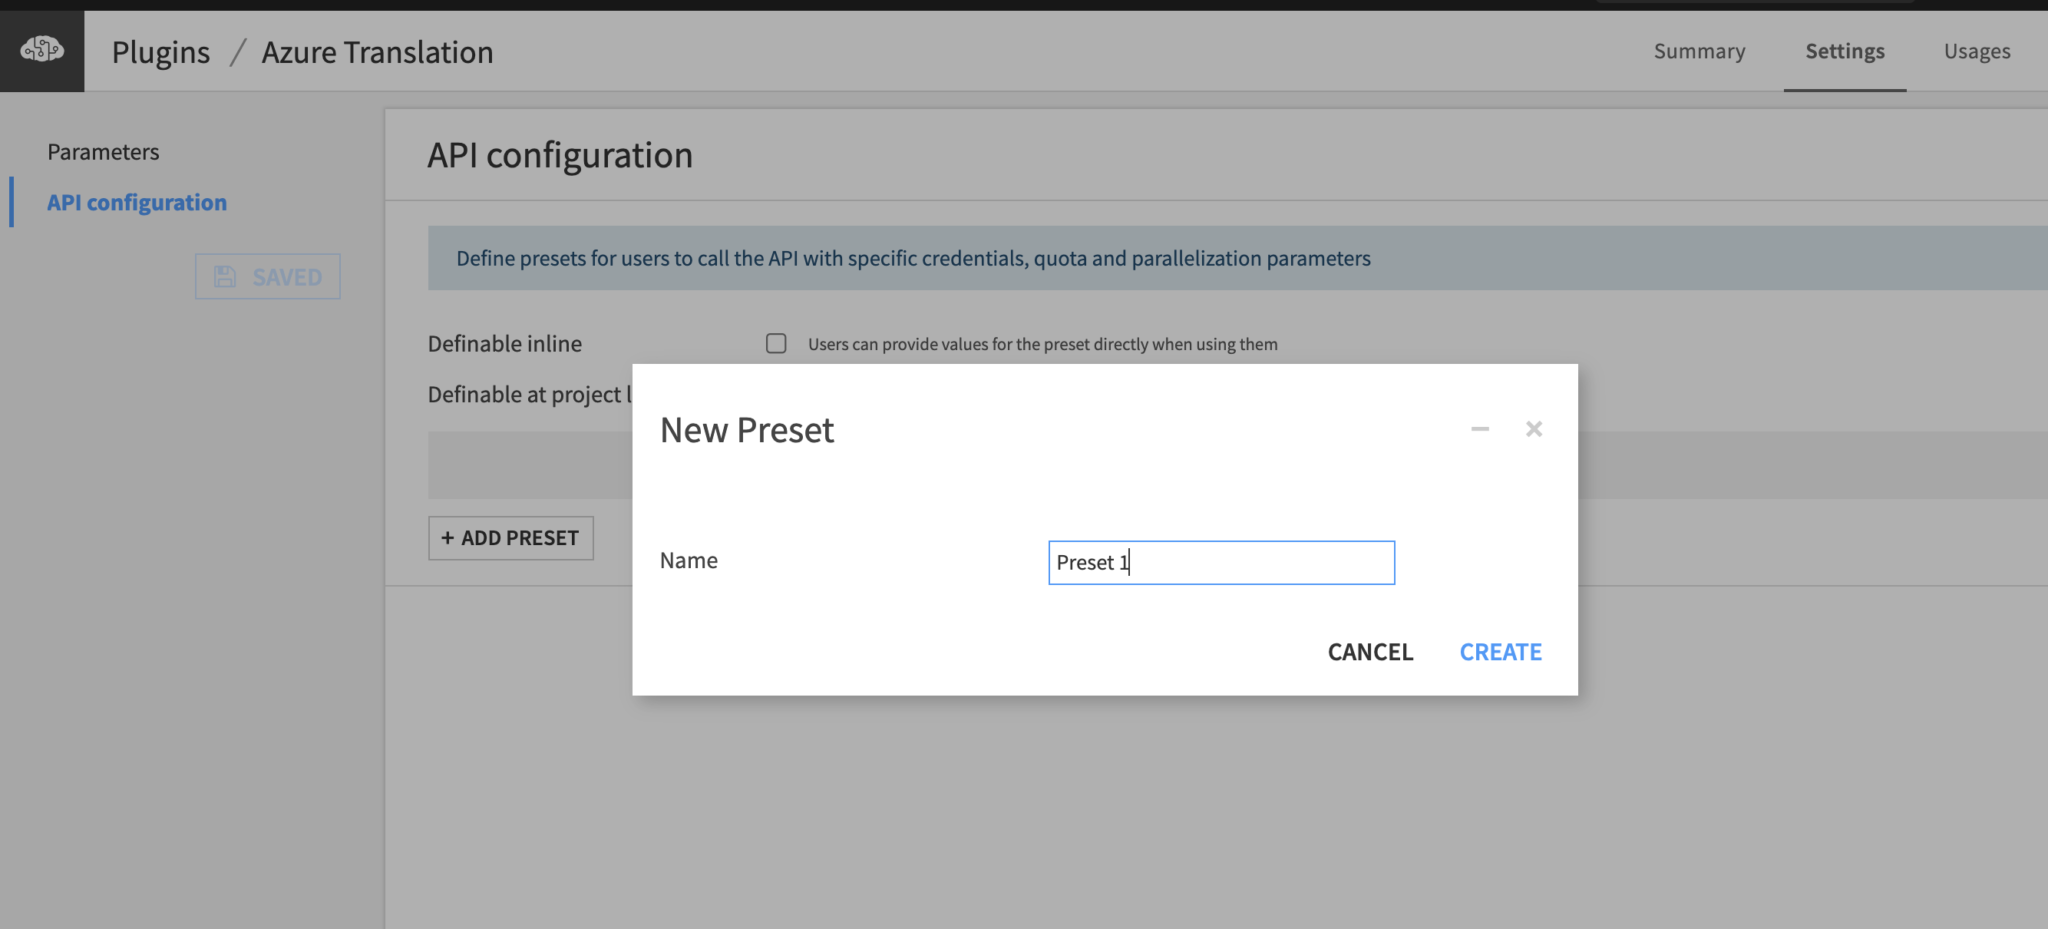This screenshot has width=2048, height=929.
Task: Minimize the New Preset dialog
Action: click(x=1479, y=429)
